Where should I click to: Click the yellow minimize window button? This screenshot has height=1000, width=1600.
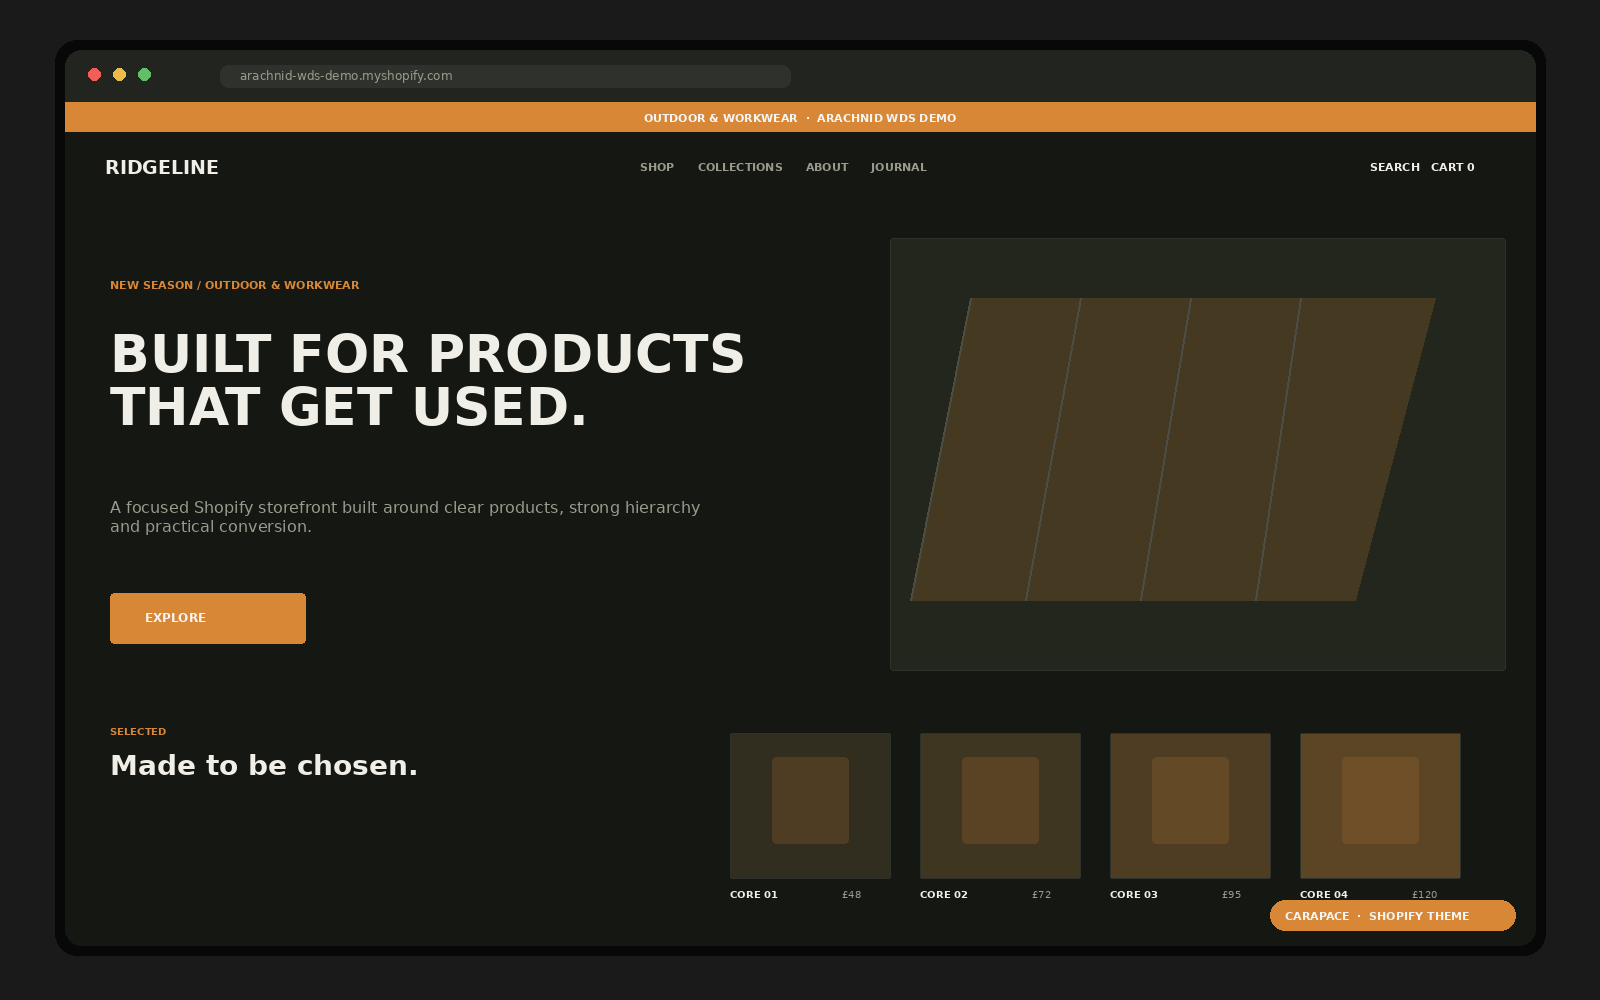(120, 75)
